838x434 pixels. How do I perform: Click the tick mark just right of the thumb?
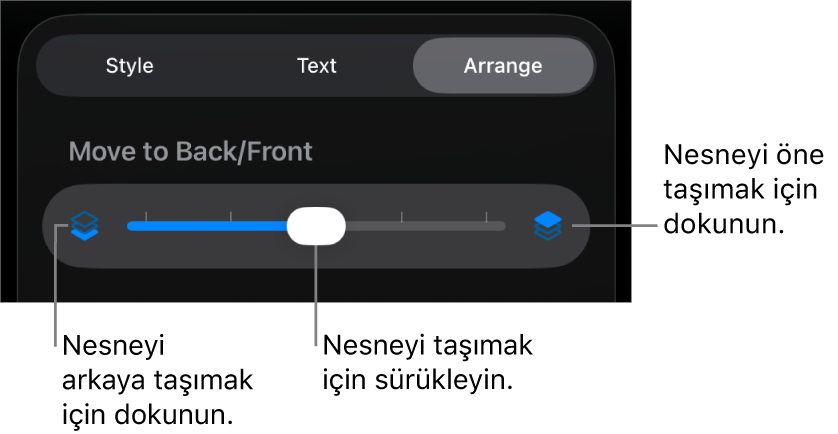pos(402,215)
